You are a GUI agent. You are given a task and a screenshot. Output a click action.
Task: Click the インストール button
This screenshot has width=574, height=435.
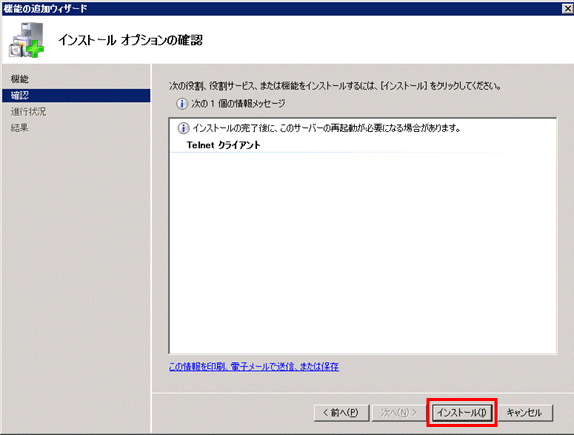(462, 413)
